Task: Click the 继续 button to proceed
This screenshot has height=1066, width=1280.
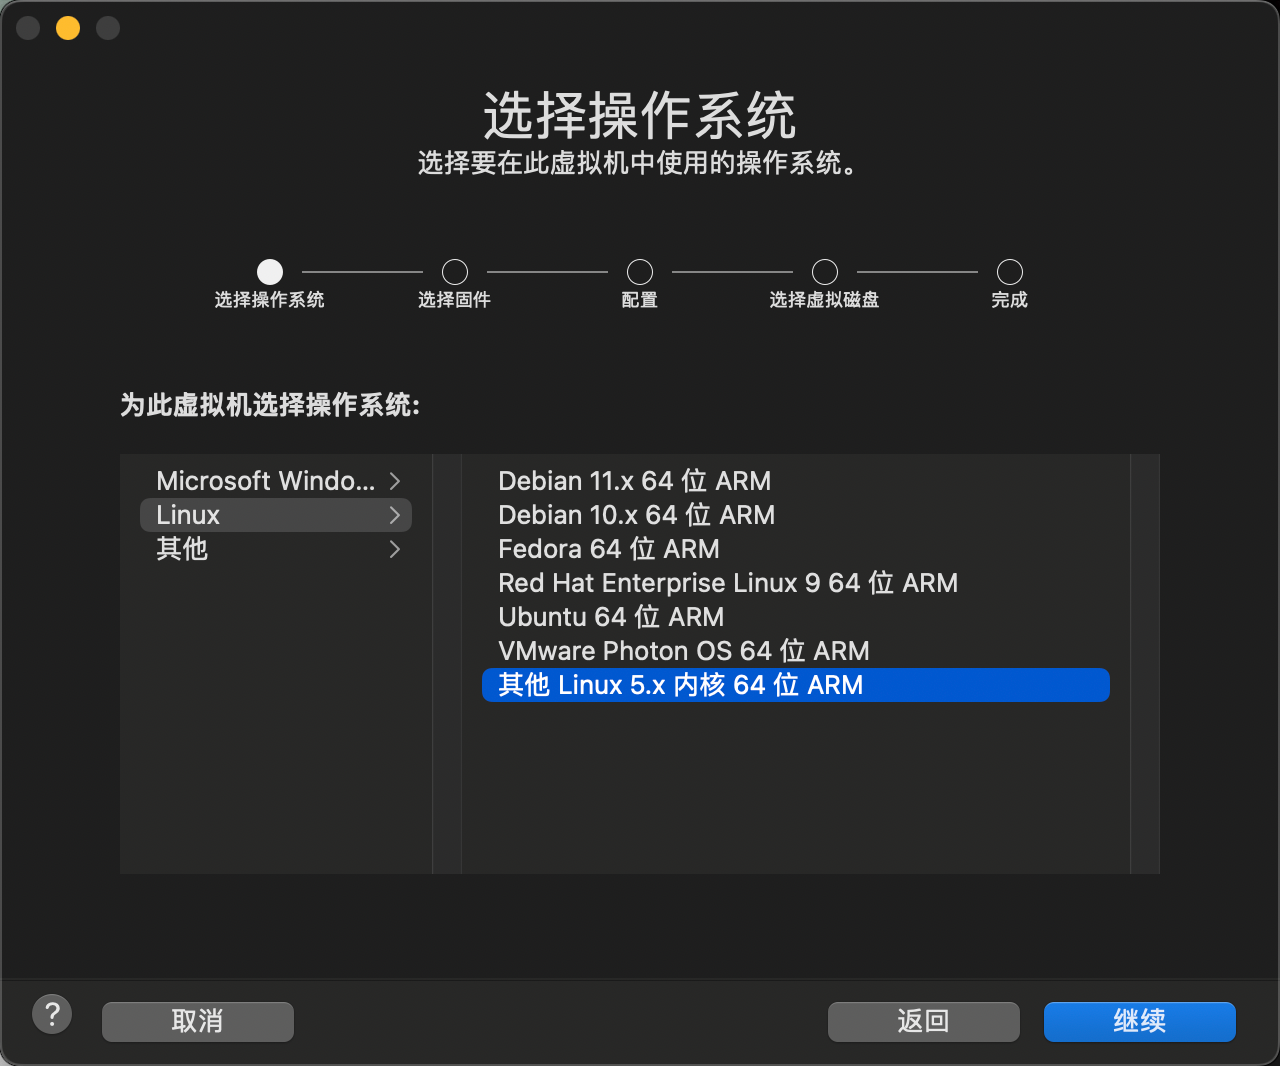Action: click(1139, 1021)
